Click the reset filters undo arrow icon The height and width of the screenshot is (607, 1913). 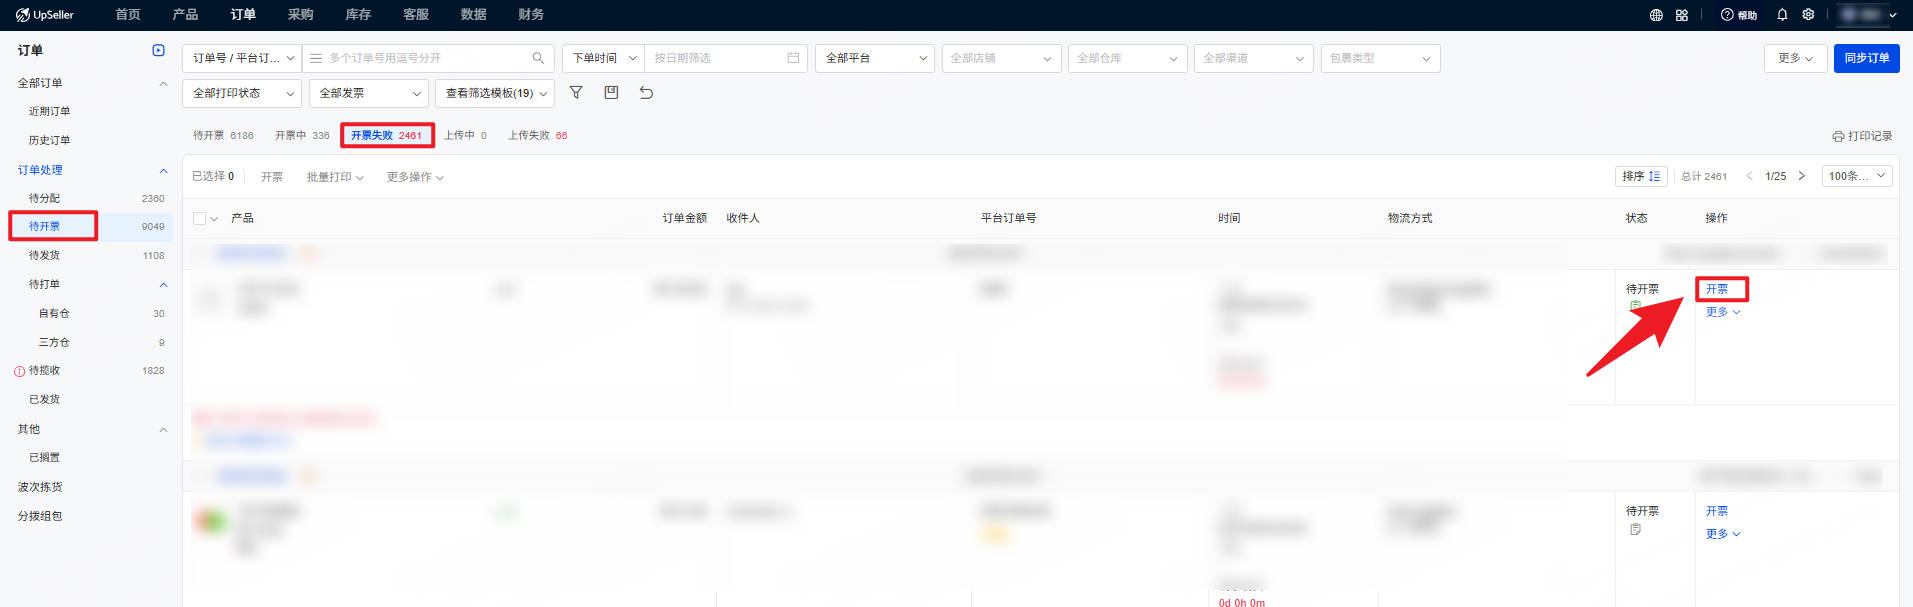coord(646,92)
